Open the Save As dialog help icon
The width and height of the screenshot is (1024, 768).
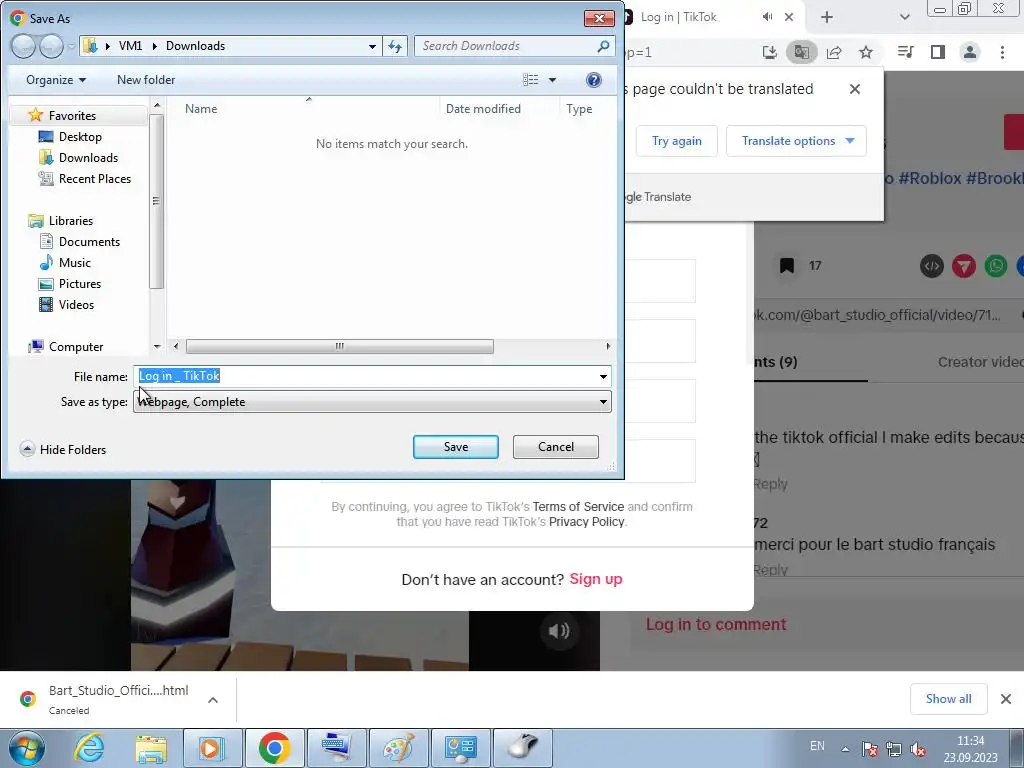(x=594, y=80)
